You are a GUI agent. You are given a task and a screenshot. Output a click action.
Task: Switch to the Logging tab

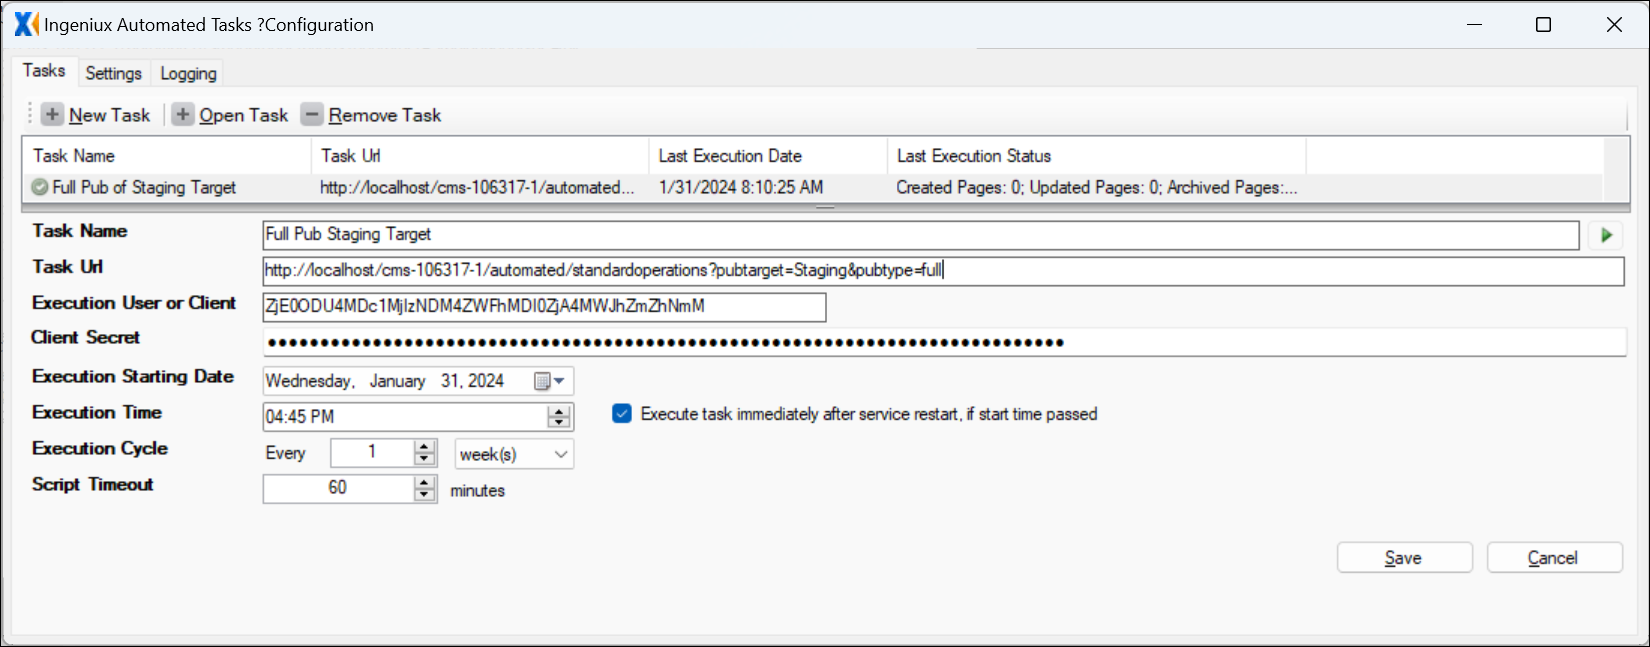(188, 73)
